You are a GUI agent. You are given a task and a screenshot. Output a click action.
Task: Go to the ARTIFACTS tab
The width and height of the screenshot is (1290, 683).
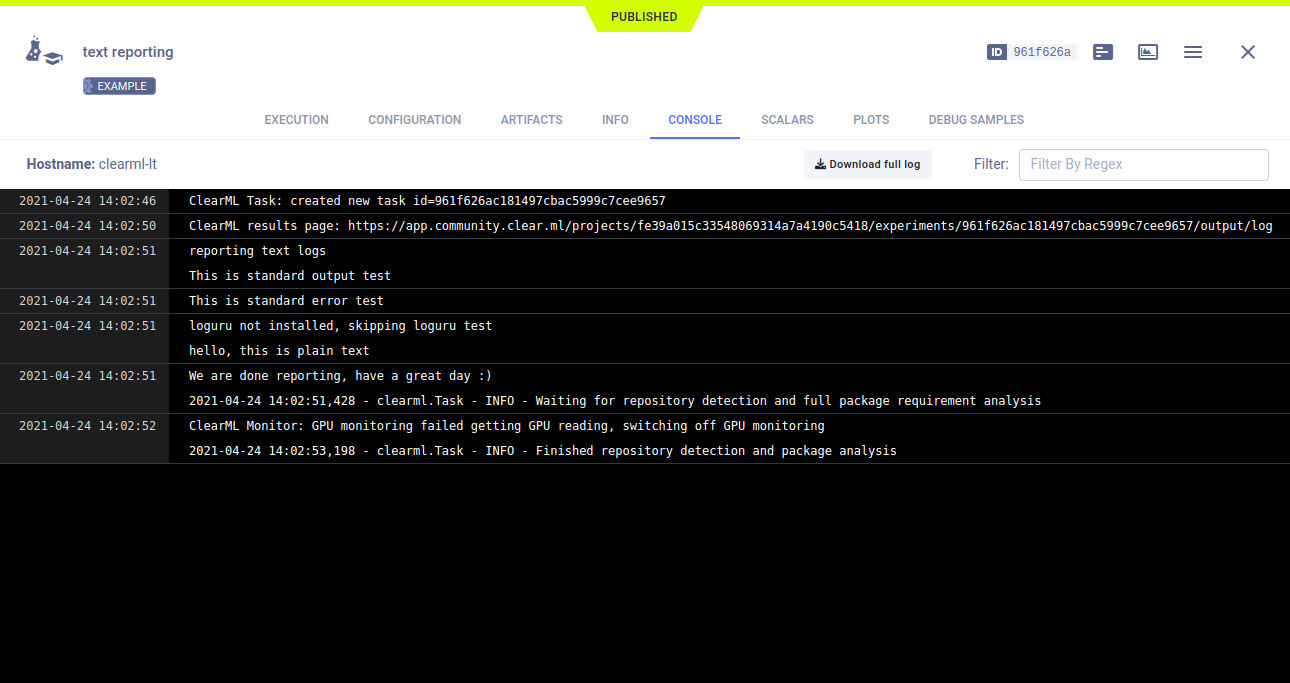[531, 120]
